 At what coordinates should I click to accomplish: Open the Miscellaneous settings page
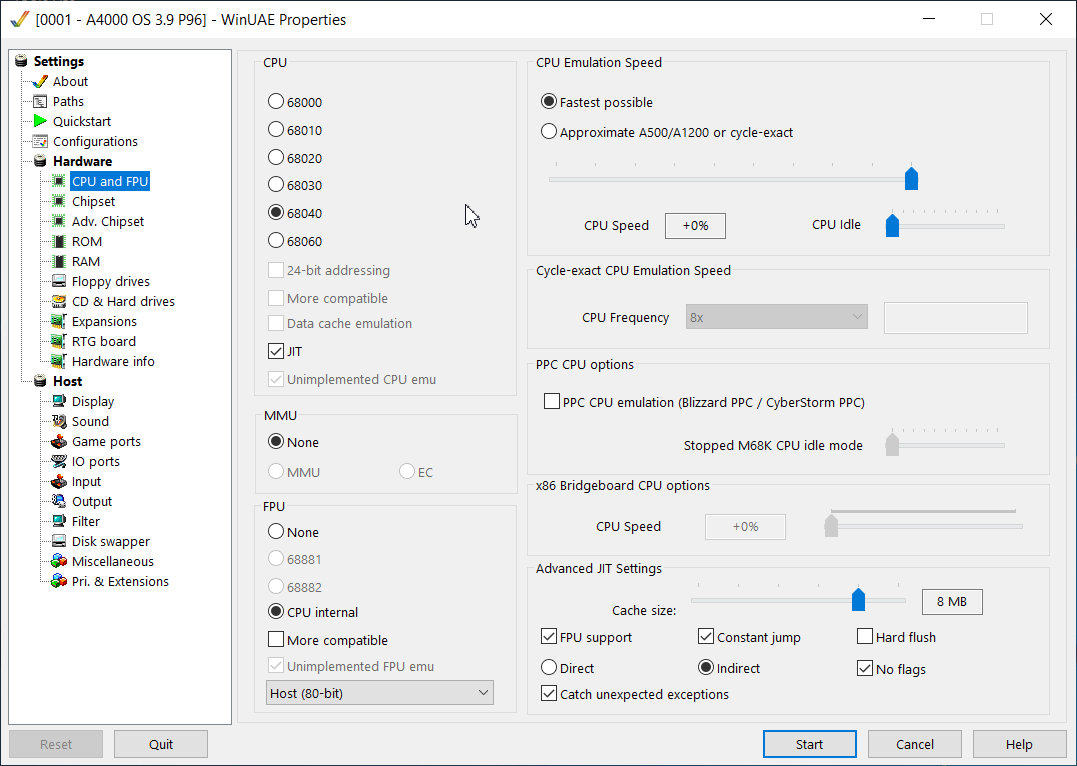113,561
